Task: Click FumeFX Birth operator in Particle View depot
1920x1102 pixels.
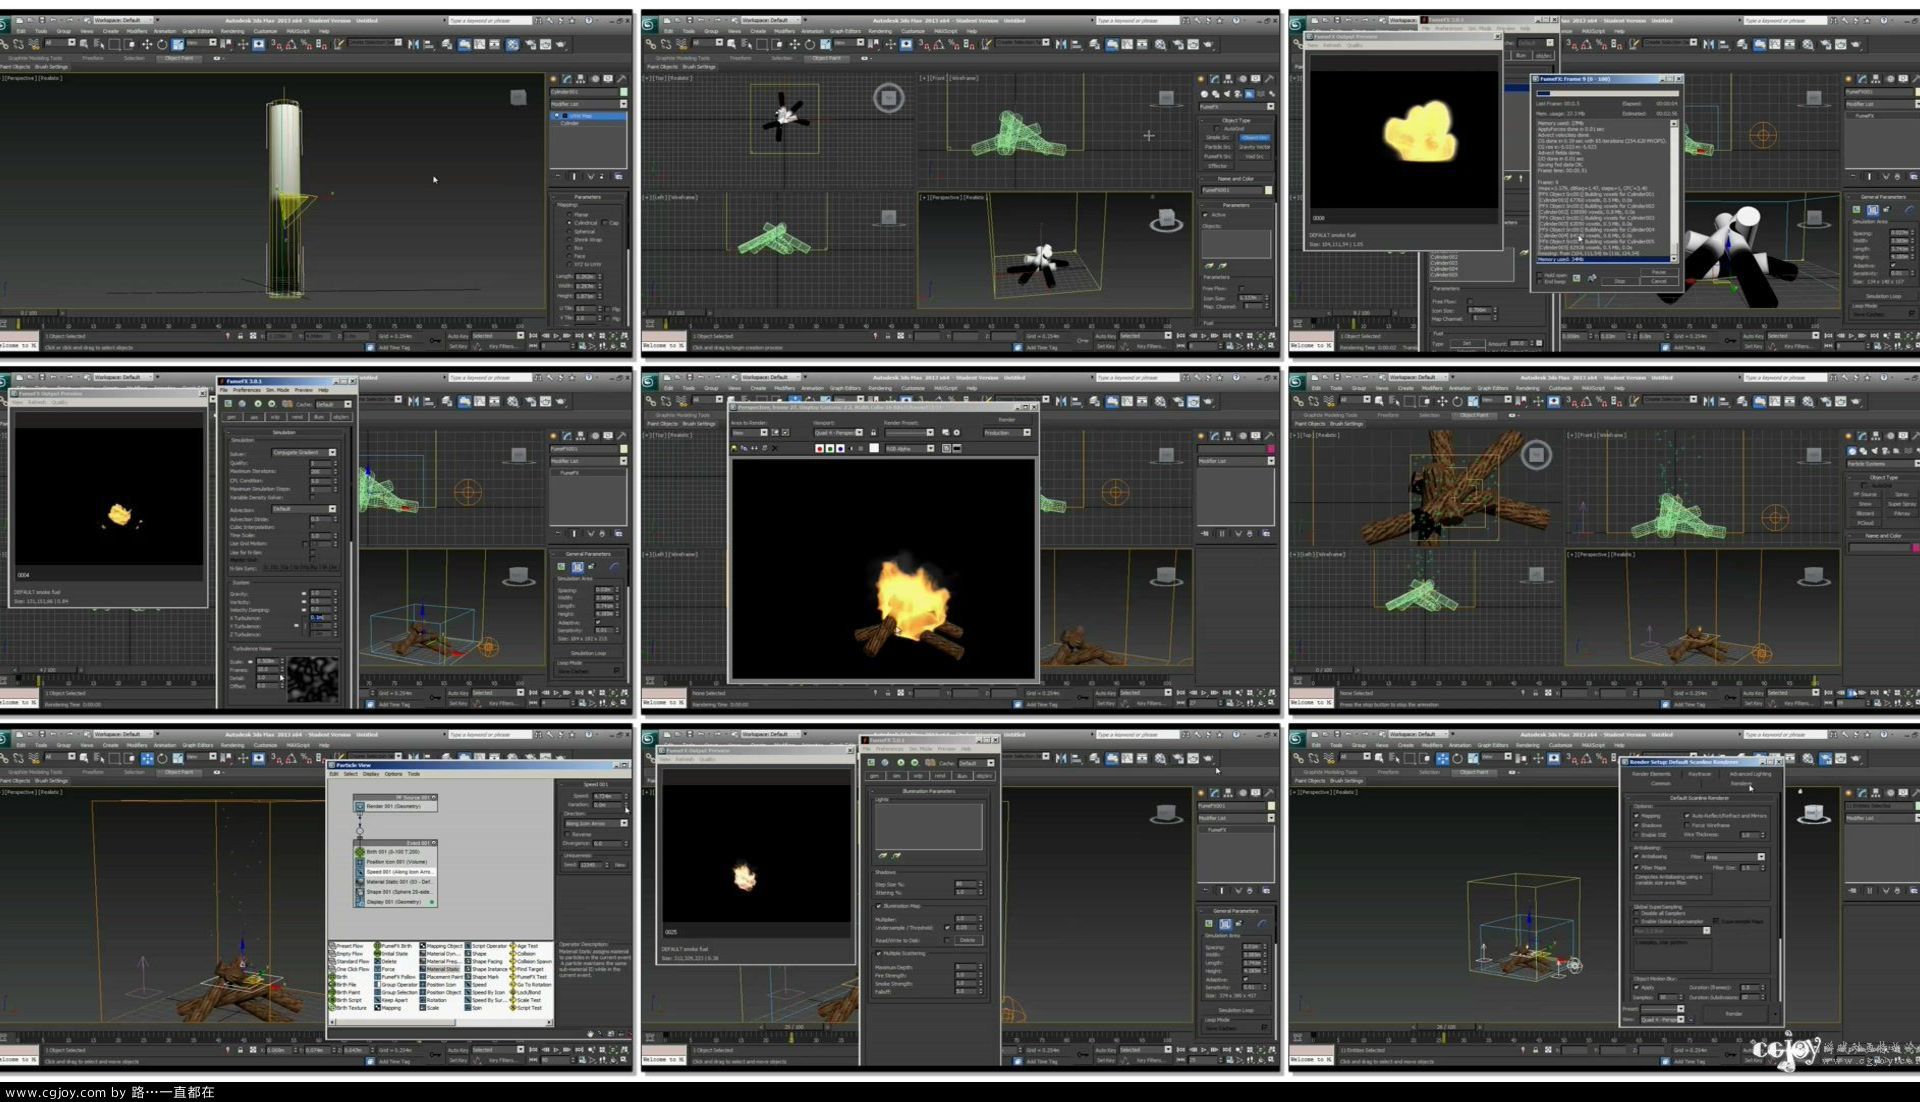Action: pyautogui.click(x=393, y=945)
